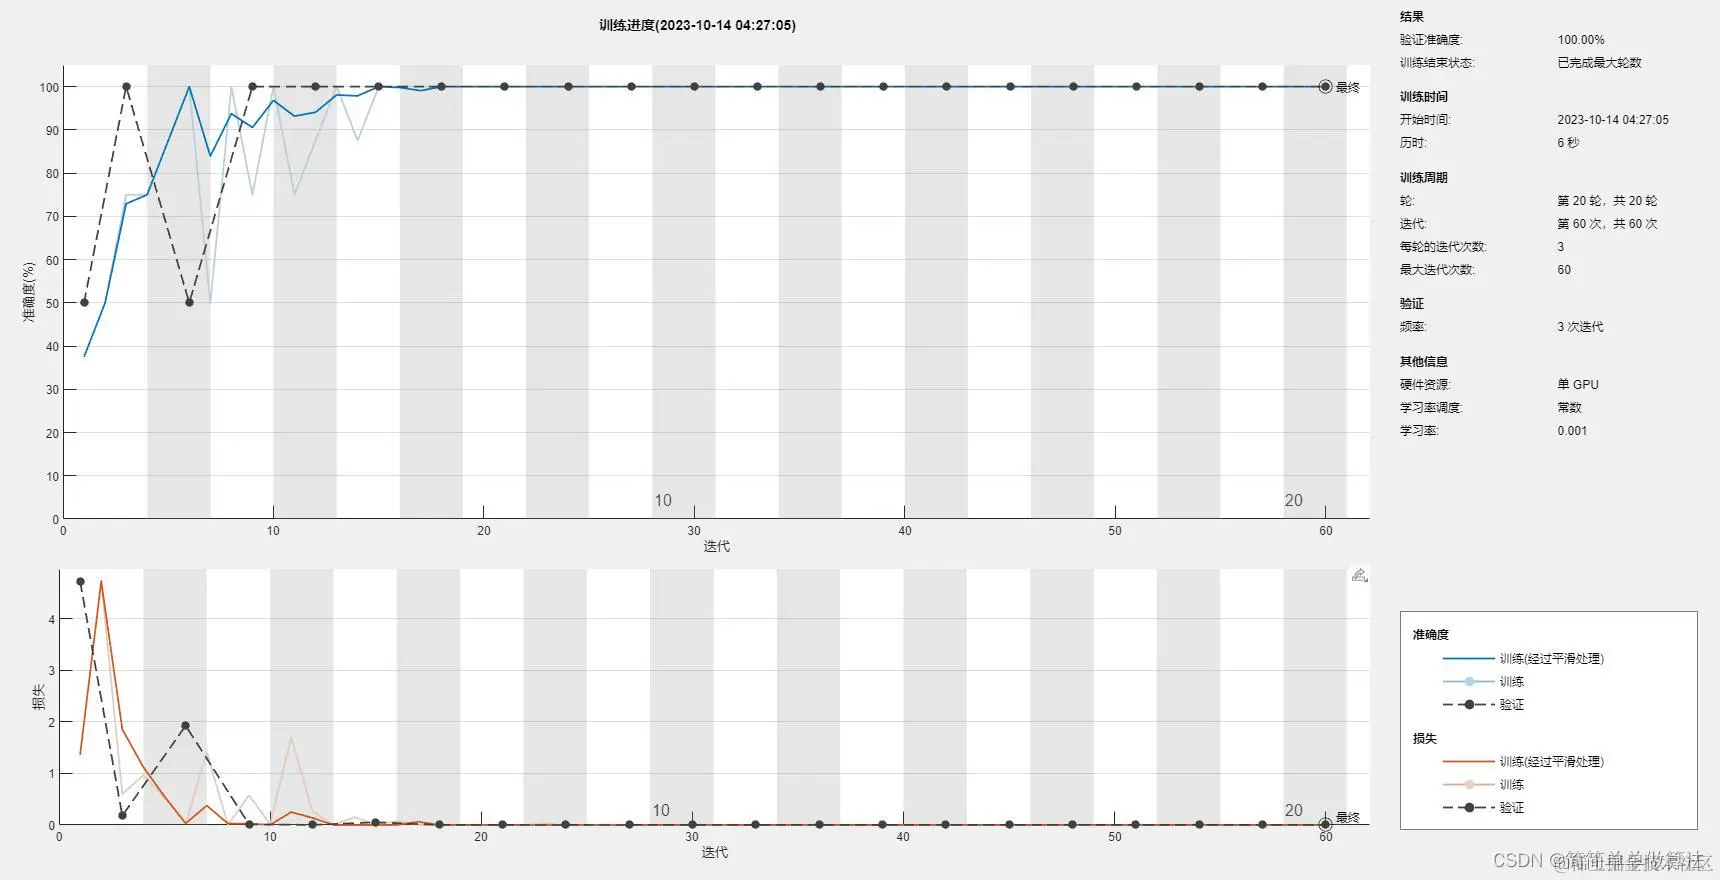Click the training progress title with timestamp
Image resolution: width=1720 pixels, height=880 pixels.
click(x=698, y=25)
